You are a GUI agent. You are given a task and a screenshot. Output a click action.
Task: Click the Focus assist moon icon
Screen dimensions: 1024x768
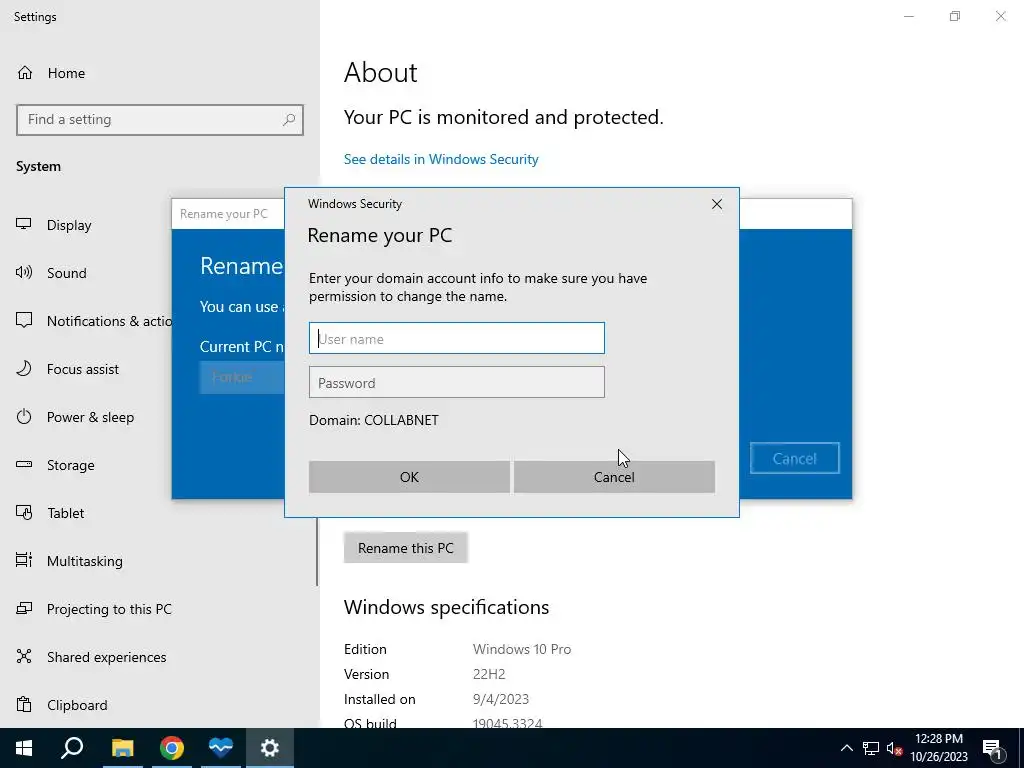(x=24, y=369)
